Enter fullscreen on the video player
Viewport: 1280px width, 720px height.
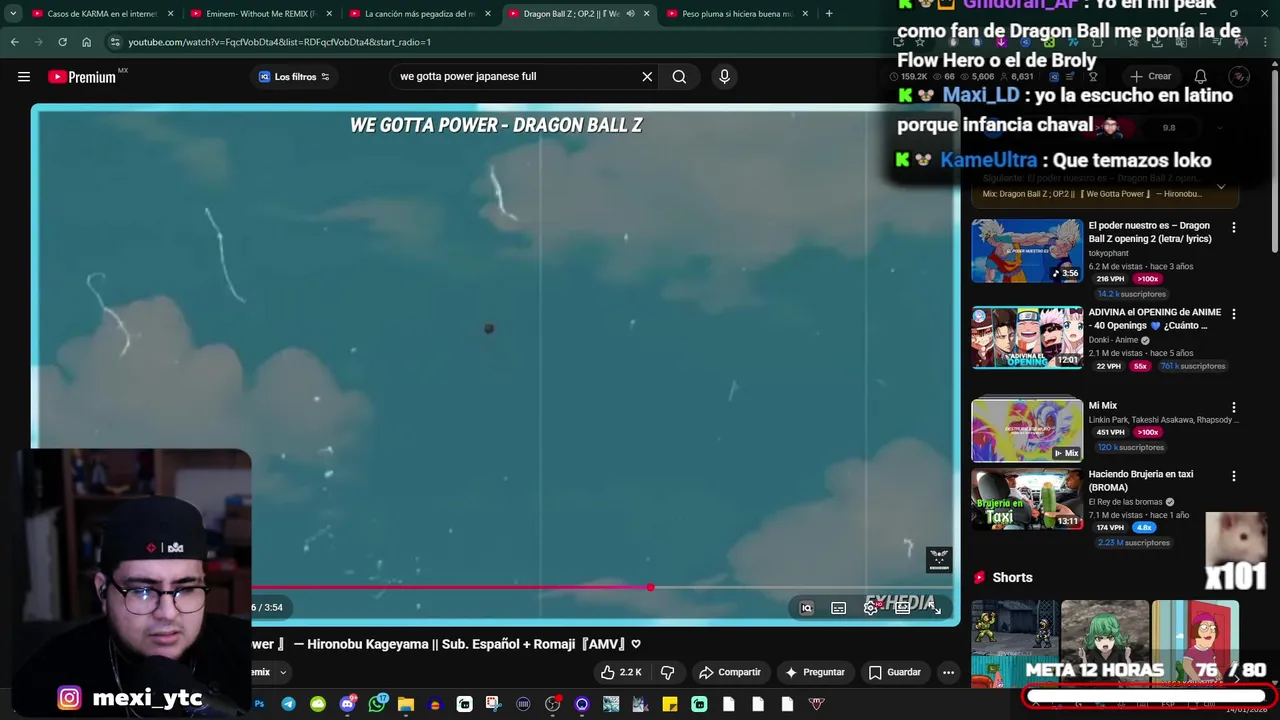[x=934, y=608]
